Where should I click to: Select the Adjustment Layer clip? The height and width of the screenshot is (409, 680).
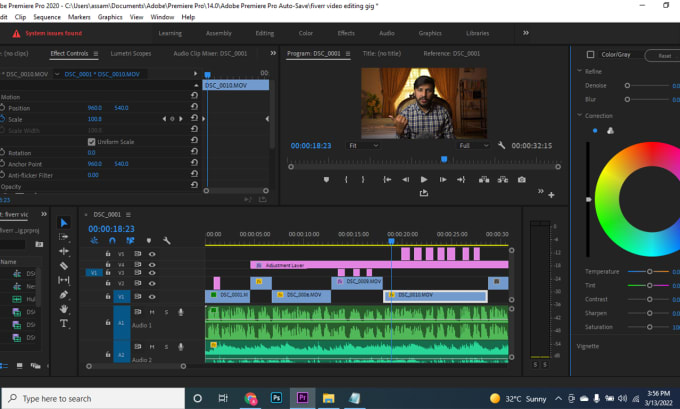click(x=379, y=265)
